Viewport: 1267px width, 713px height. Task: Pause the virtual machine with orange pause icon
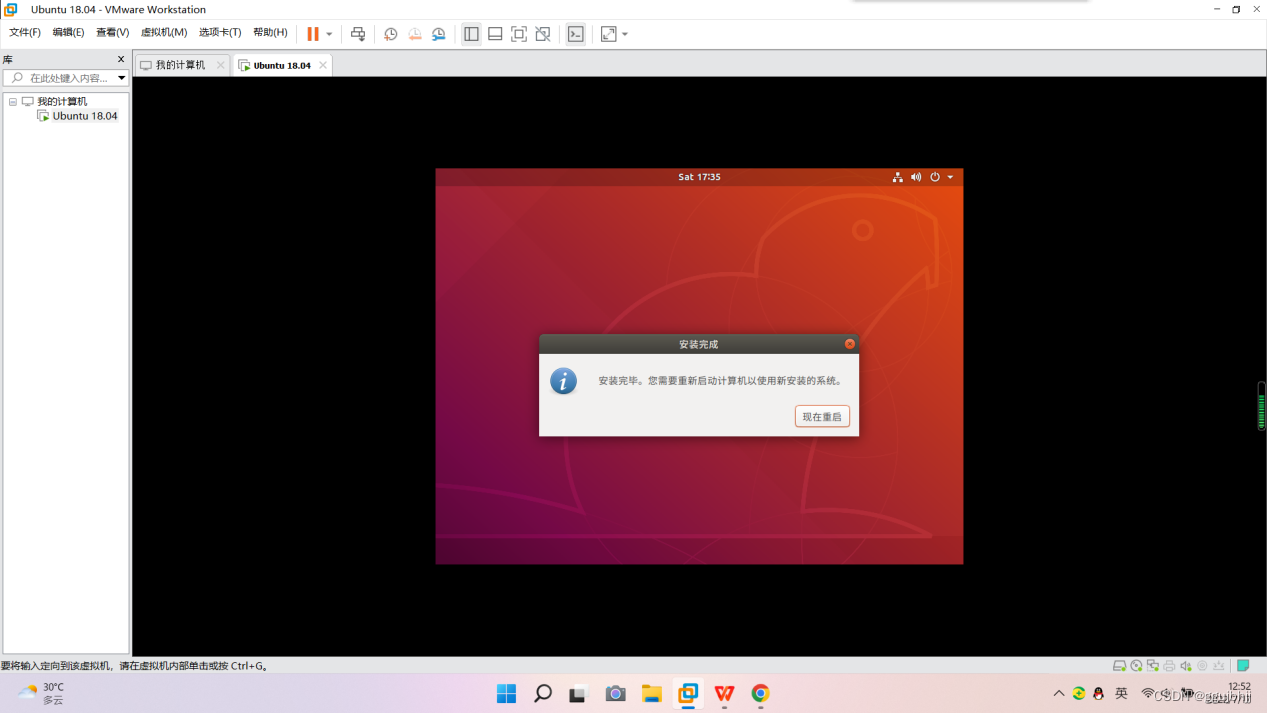313,34
